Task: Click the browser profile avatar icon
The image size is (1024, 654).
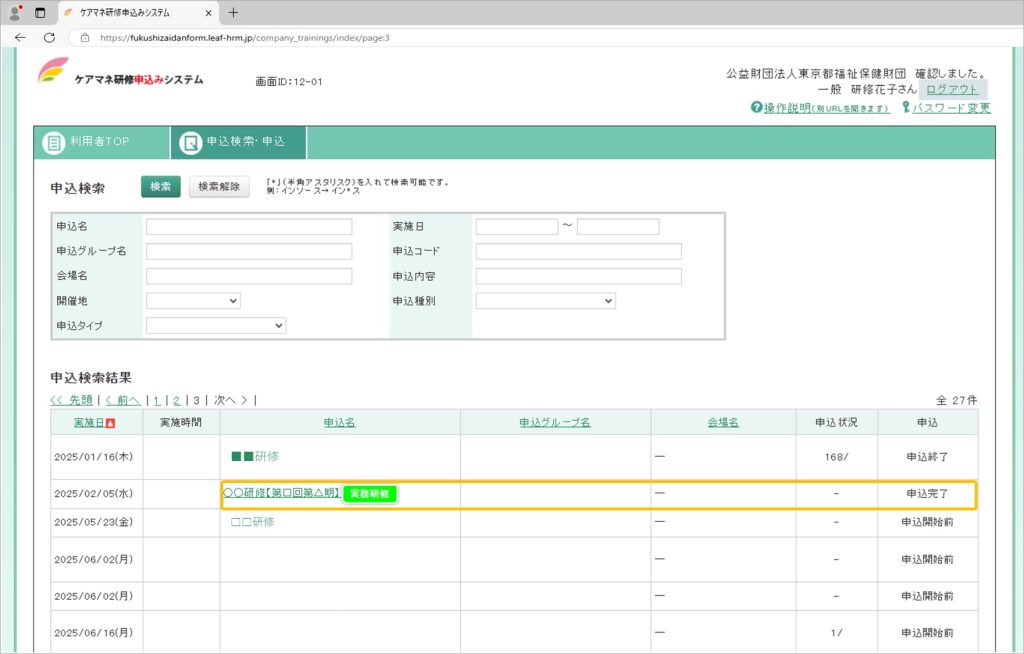Action: 15,12
